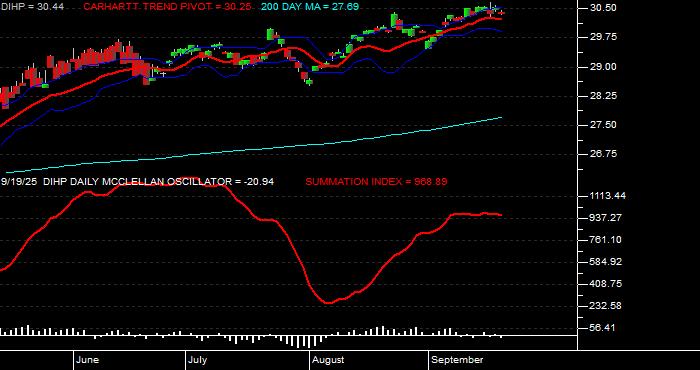Click the 761.10 summation axis value
Screen dimensions: 700x370
(x=605, y=240)
